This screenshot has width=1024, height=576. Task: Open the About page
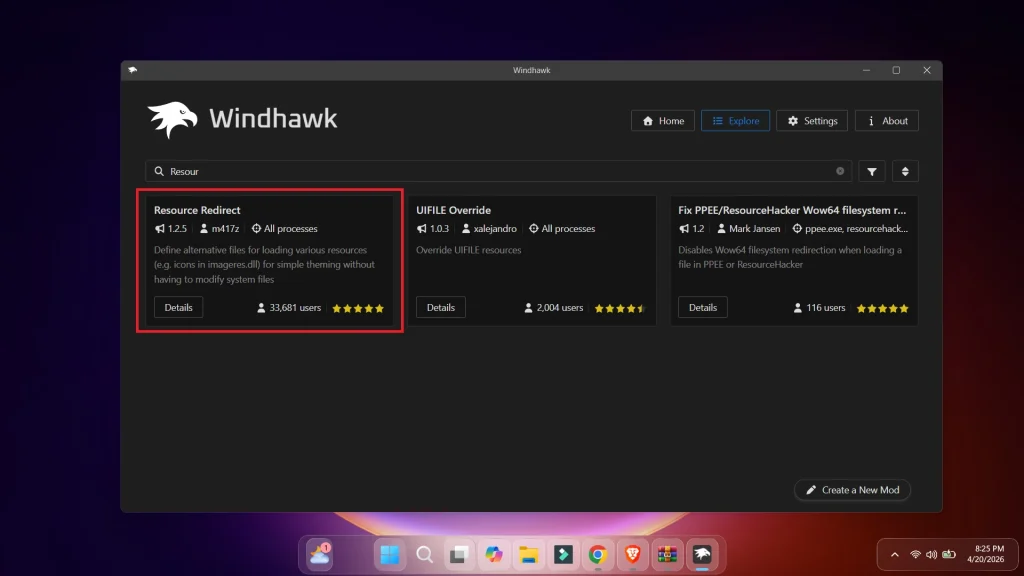pos(886,120)
